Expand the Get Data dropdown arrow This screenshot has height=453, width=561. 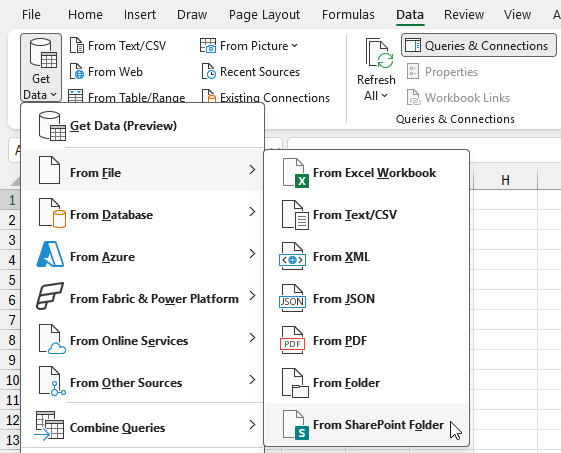54,94
